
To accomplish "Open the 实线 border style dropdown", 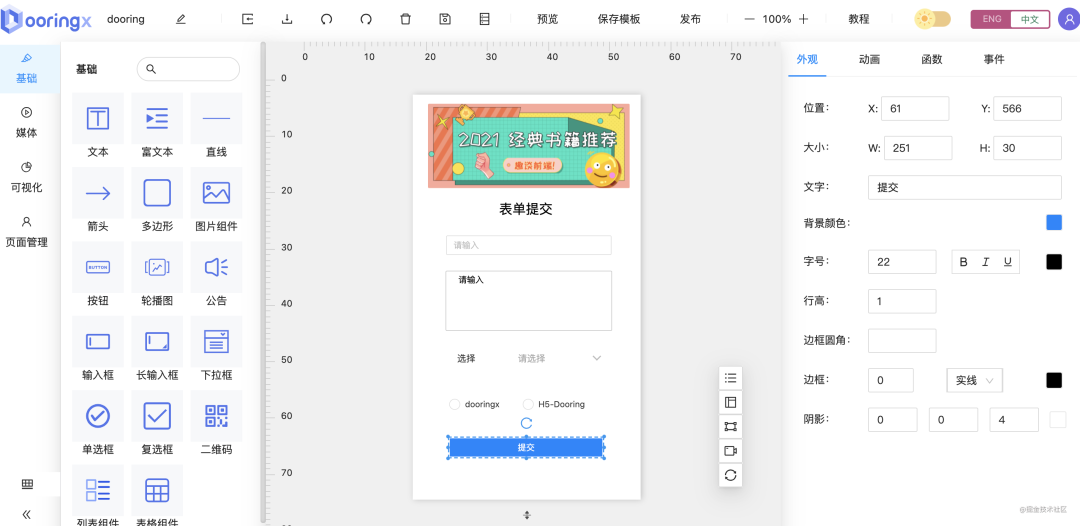I will 975,380.
